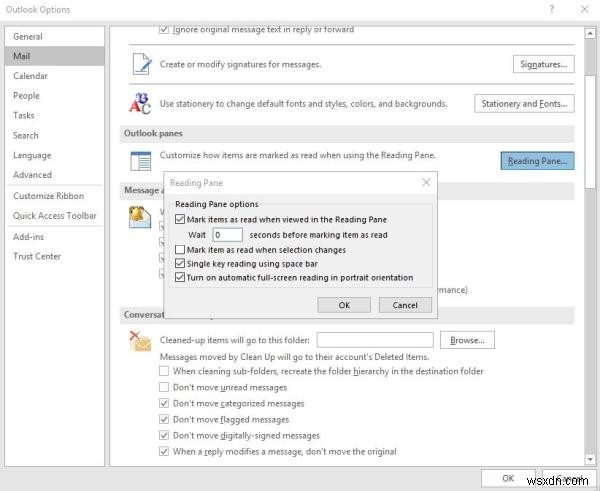The image size is (600, 491).
Task: Click the signature pen-and-paper icon
Action: [x=142, y=64]
